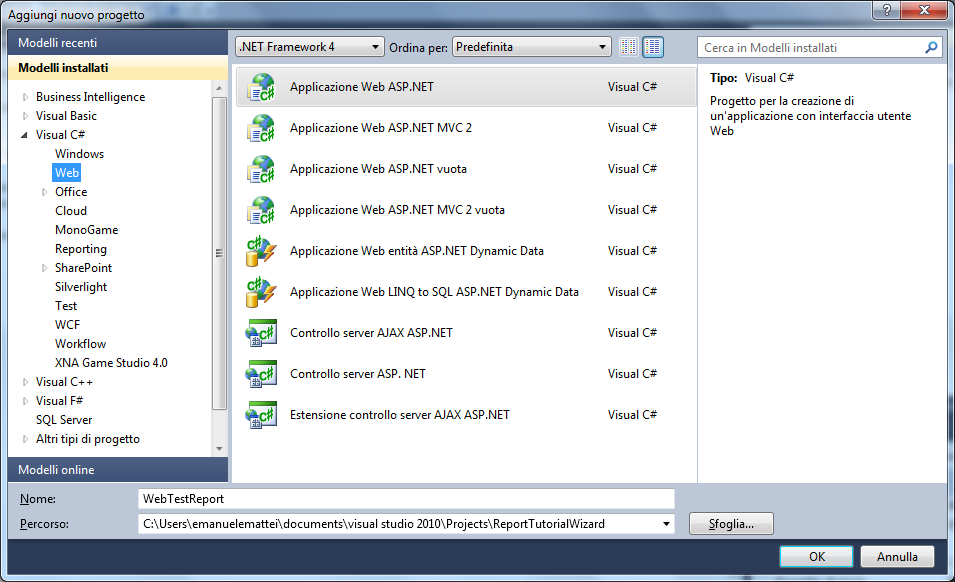The height and width of the screenshot is (582, 955).
Task: Collapse the Visual C# tree node
Action: coord(25,135)
